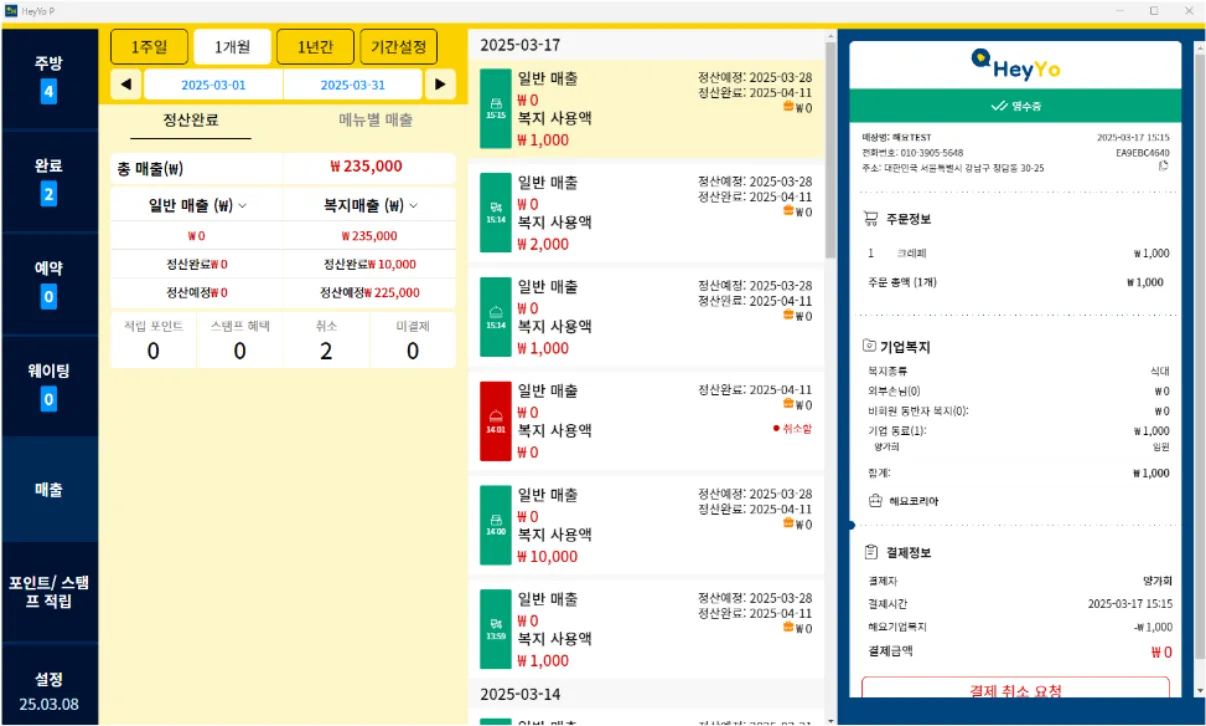Click the order code EA9EBC4640
Screen dimensions: 1206x726
click(x=1142, y=153)
